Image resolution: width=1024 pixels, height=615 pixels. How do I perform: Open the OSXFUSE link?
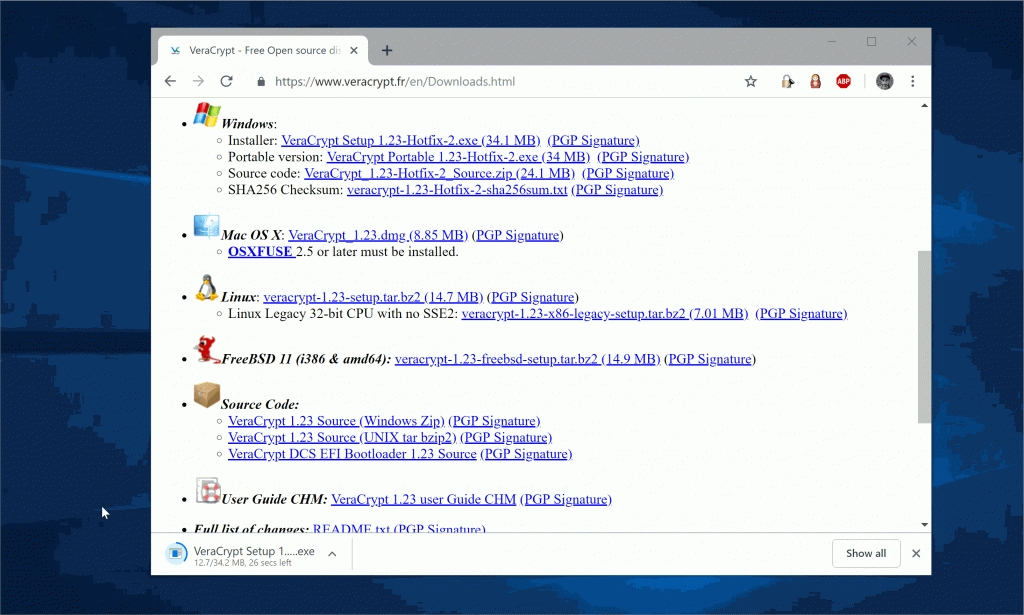tap(260, 252)
